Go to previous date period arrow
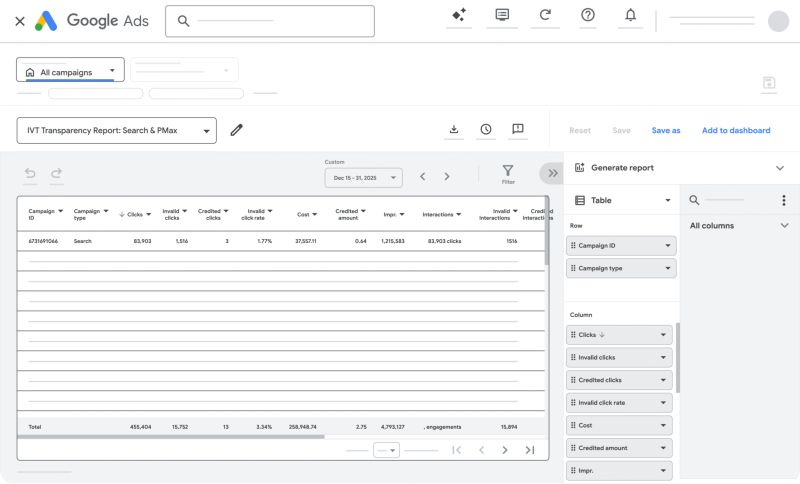The width and height of the screenshot is (800, 484). coord(422,176)
